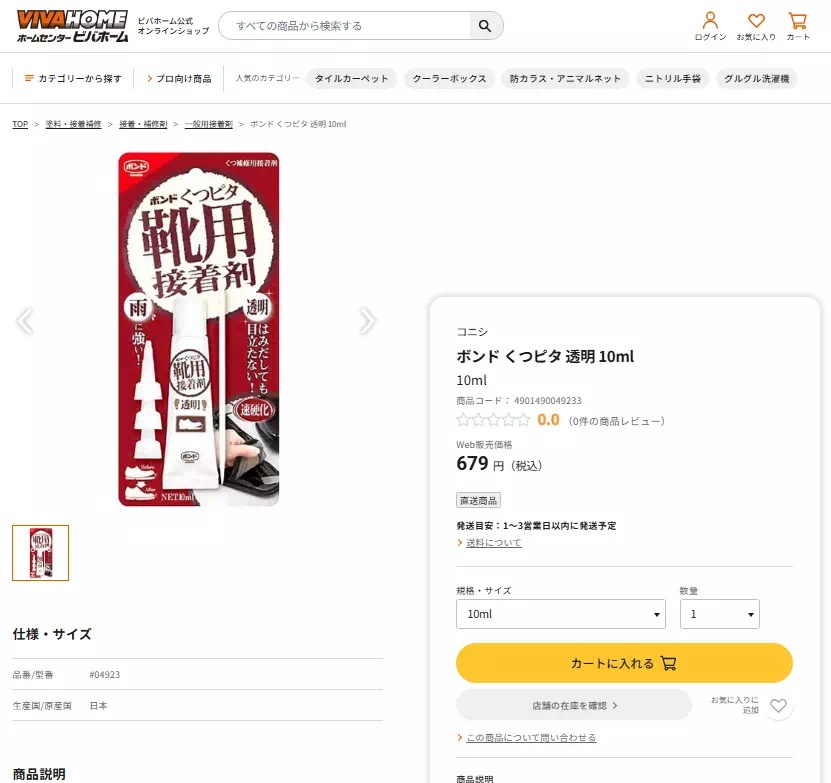This screenshot has height=783, width=831.
Task: Expand the 数量 quantity dropdown
Action: (x=719, y=614)
